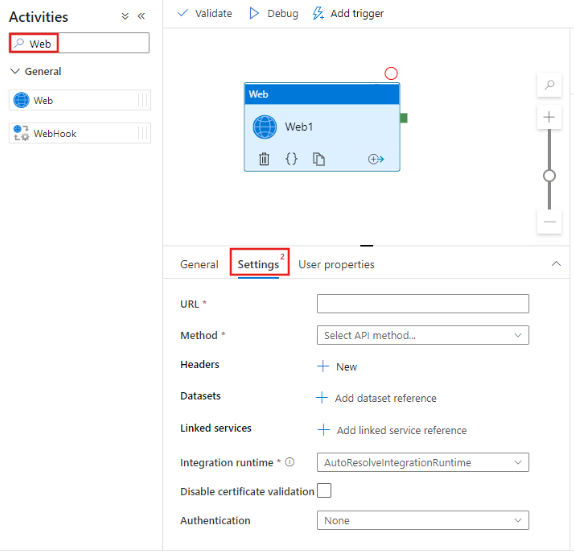Image resolution: width=574 pixels, height=554 pixels.
Task: Collapse the properties panel chevron
Action: point(556,264)
